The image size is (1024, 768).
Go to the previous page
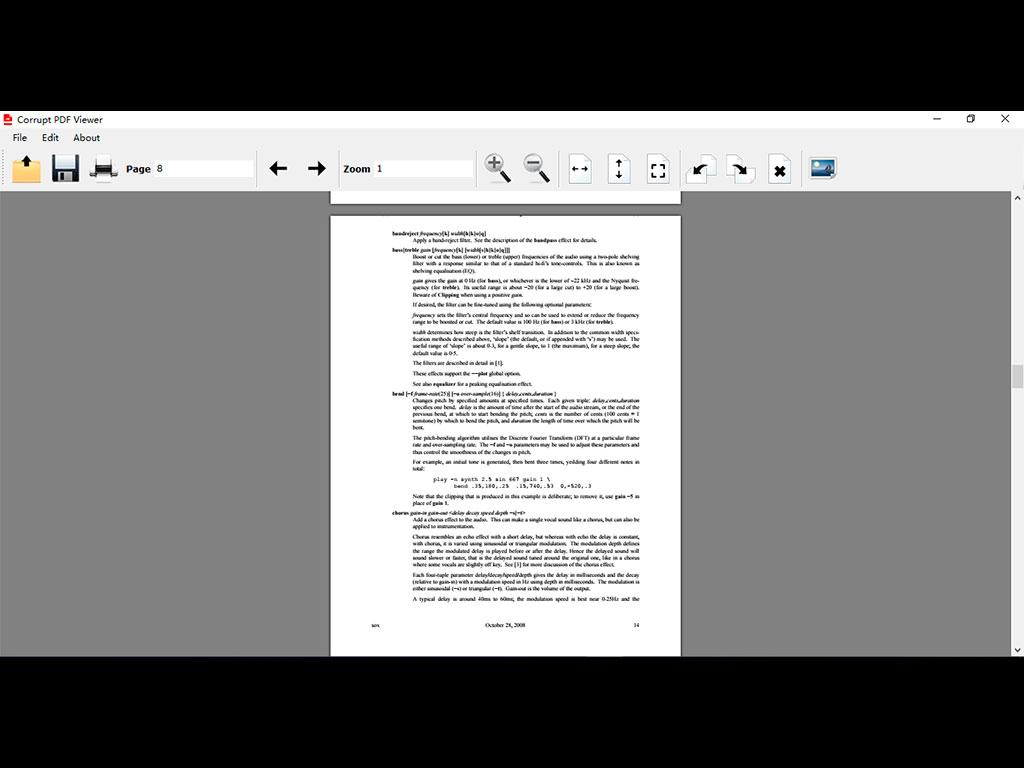[278, 168]
